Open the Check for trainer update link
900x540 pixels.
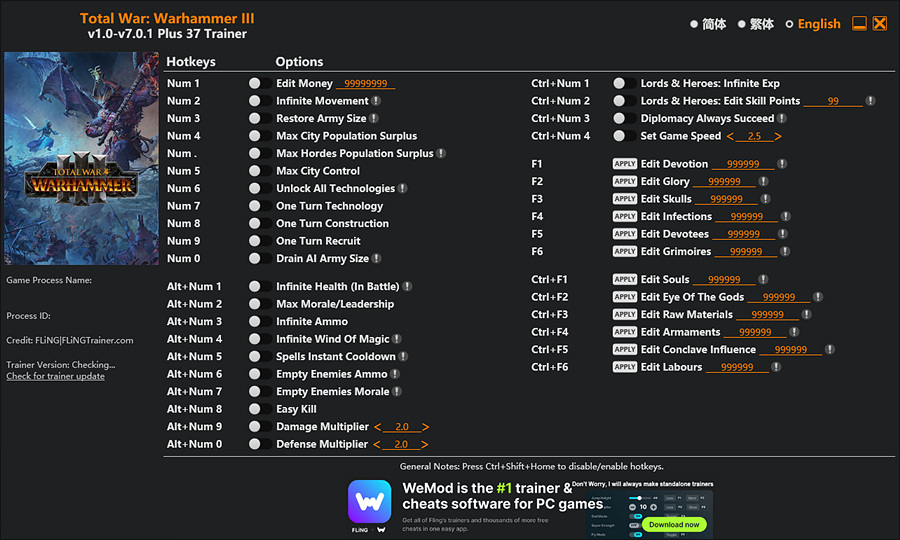point(55,377)
